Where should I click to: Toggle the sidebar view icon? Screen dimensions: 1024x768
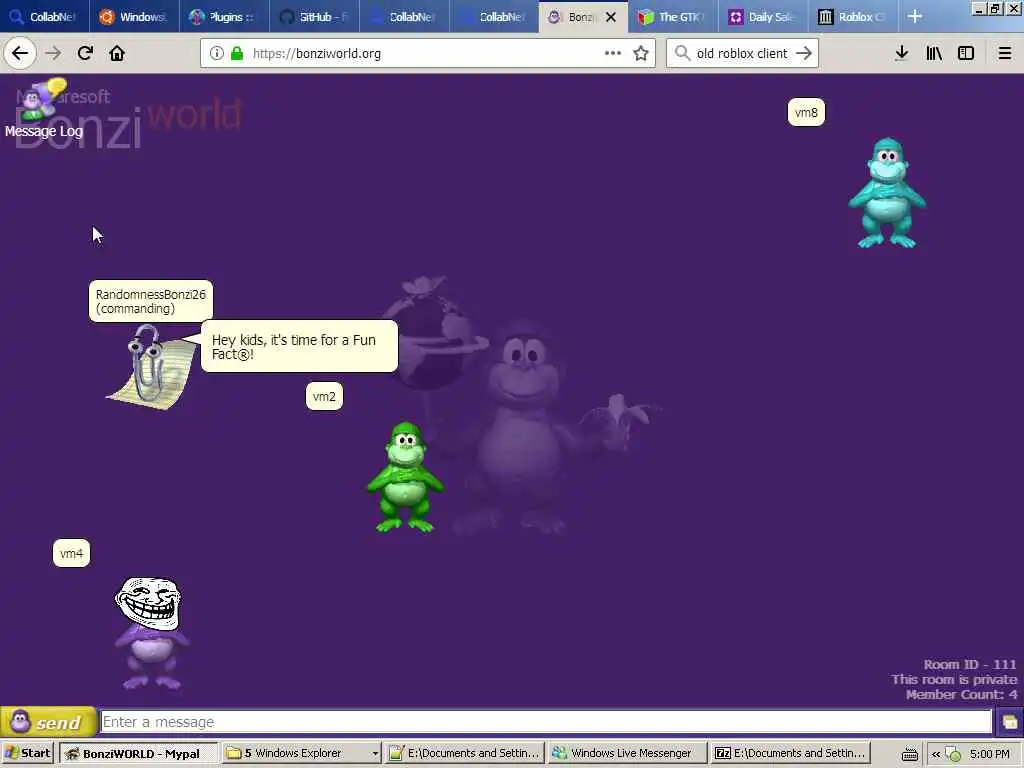(x=966, y=53)
